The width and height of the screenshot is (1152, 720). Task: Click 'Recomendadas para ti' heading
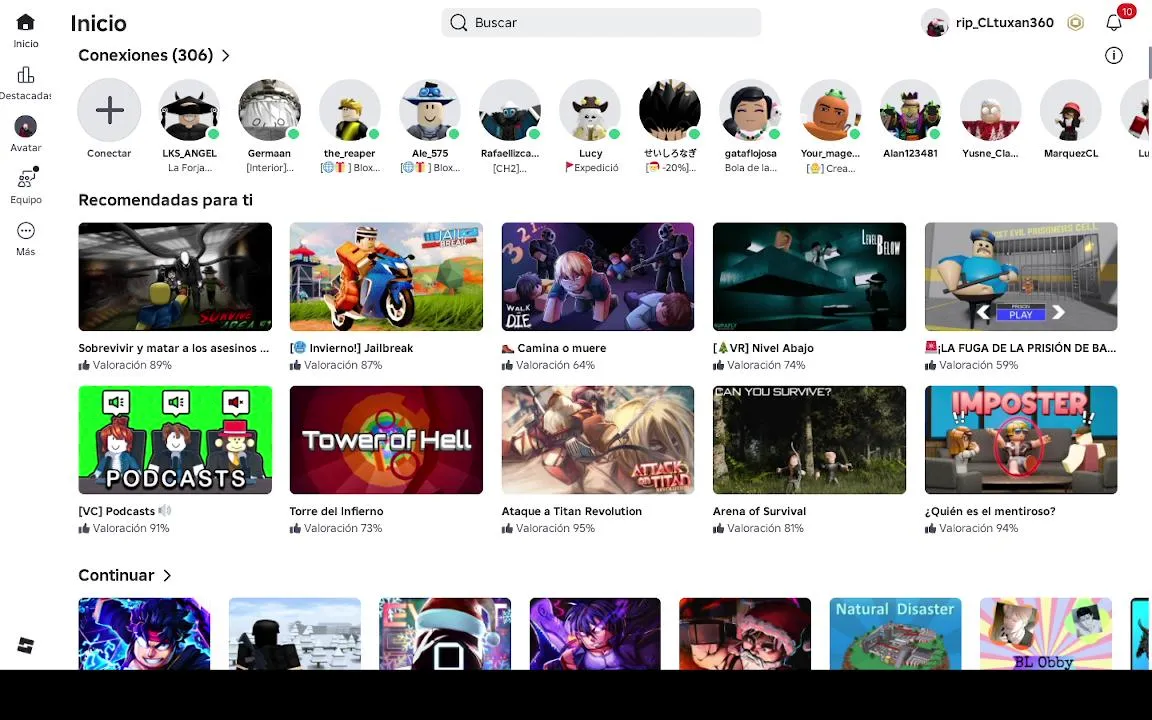click(165, 200)
